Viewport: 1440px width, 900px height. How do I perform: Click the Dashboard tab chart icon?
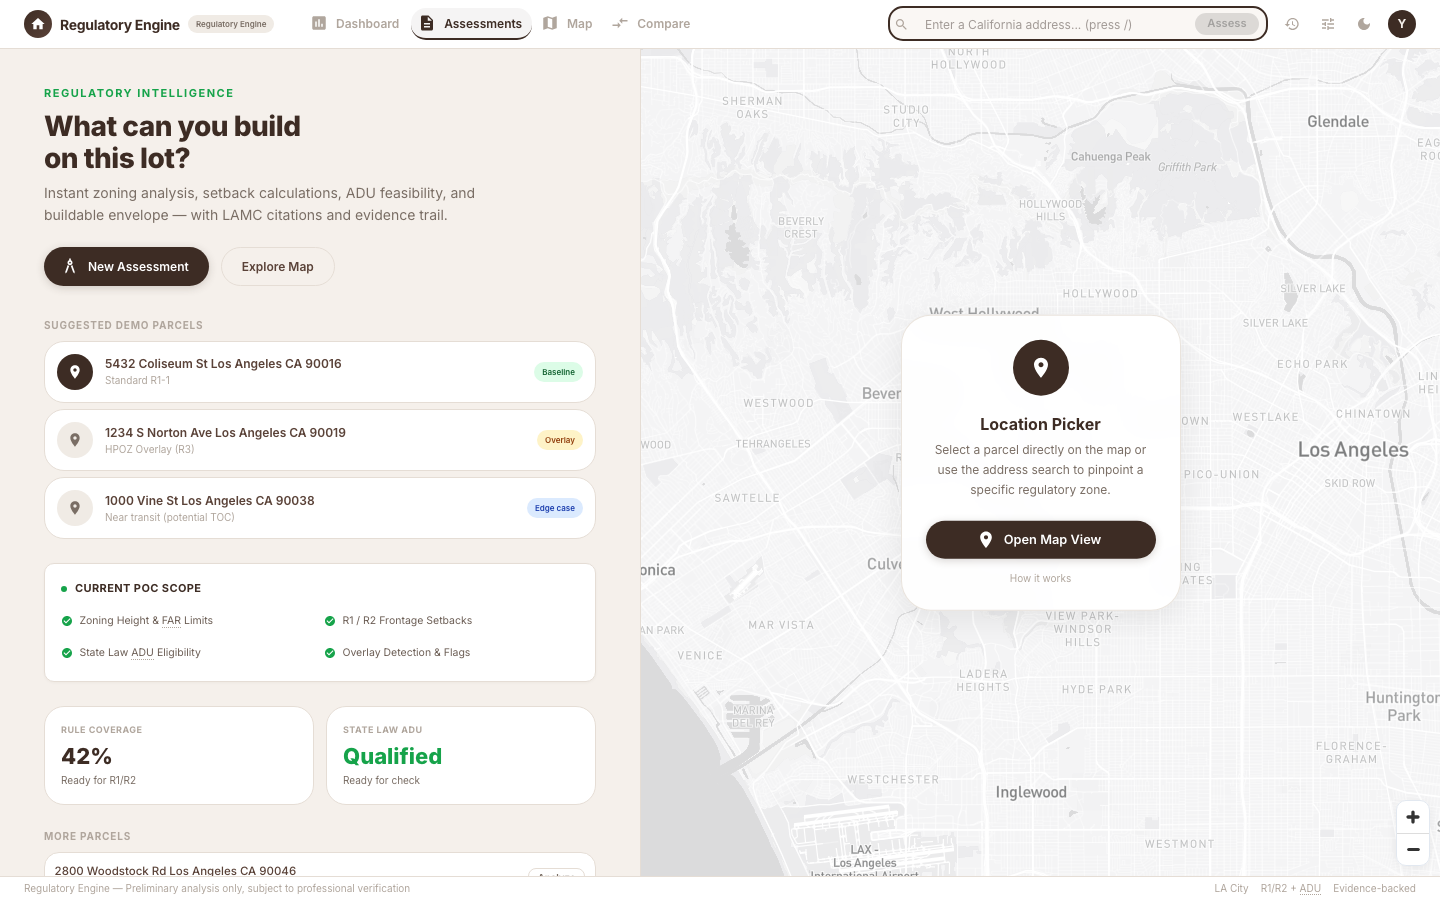(319, 23)
